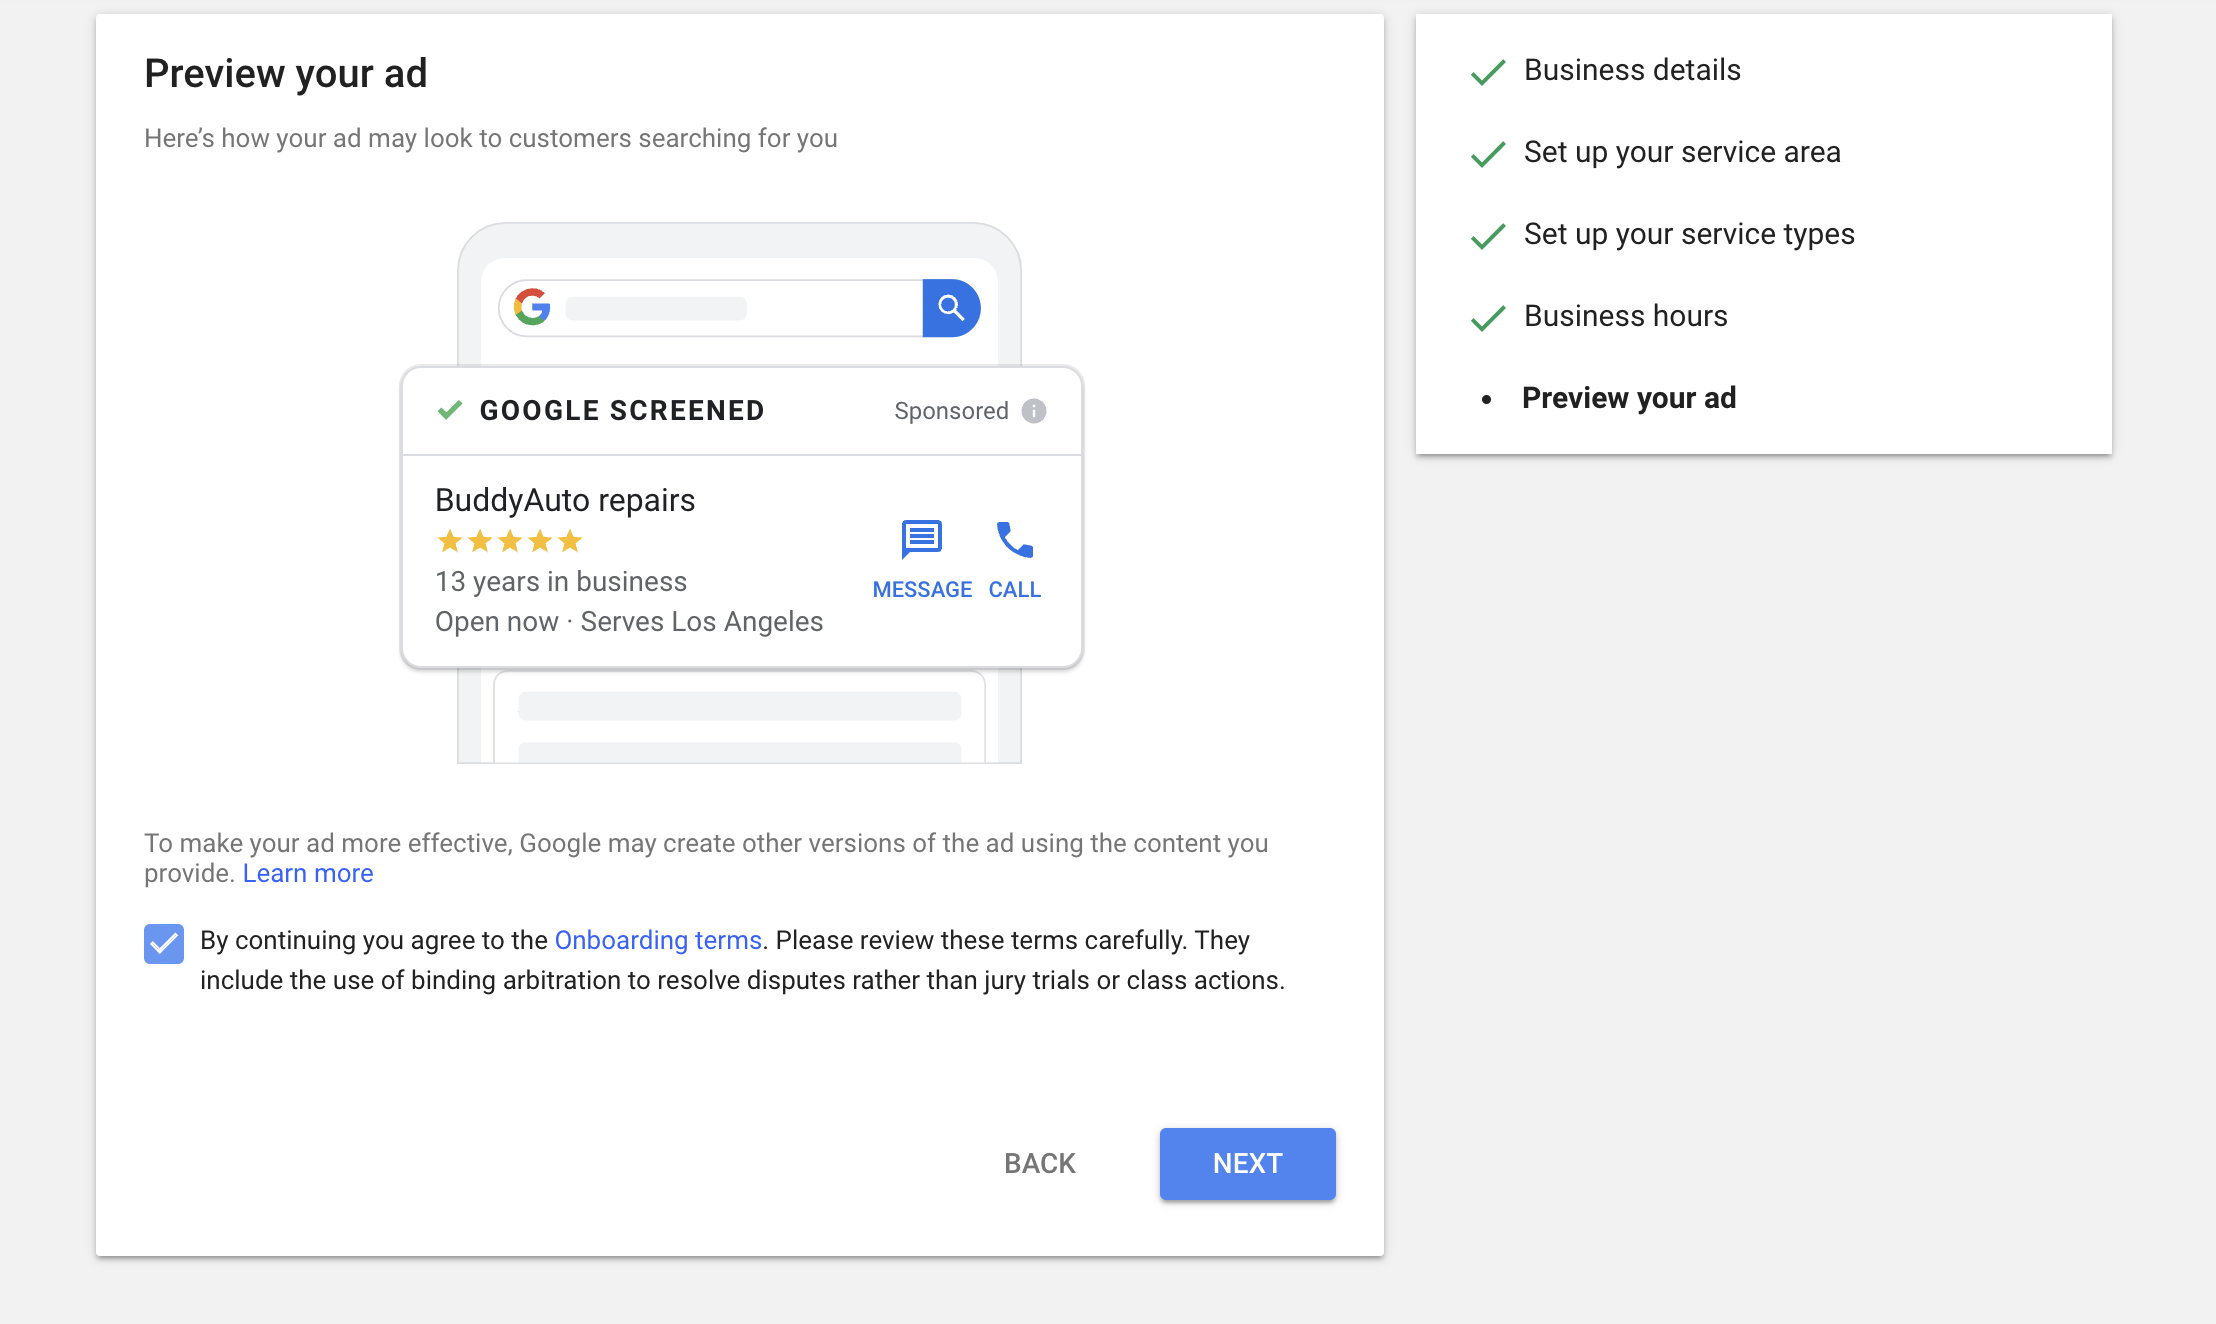Click the Message chat icon
Image resolution: width=2216 pixels, height=1324 pixels.
[x=921, y=540]
